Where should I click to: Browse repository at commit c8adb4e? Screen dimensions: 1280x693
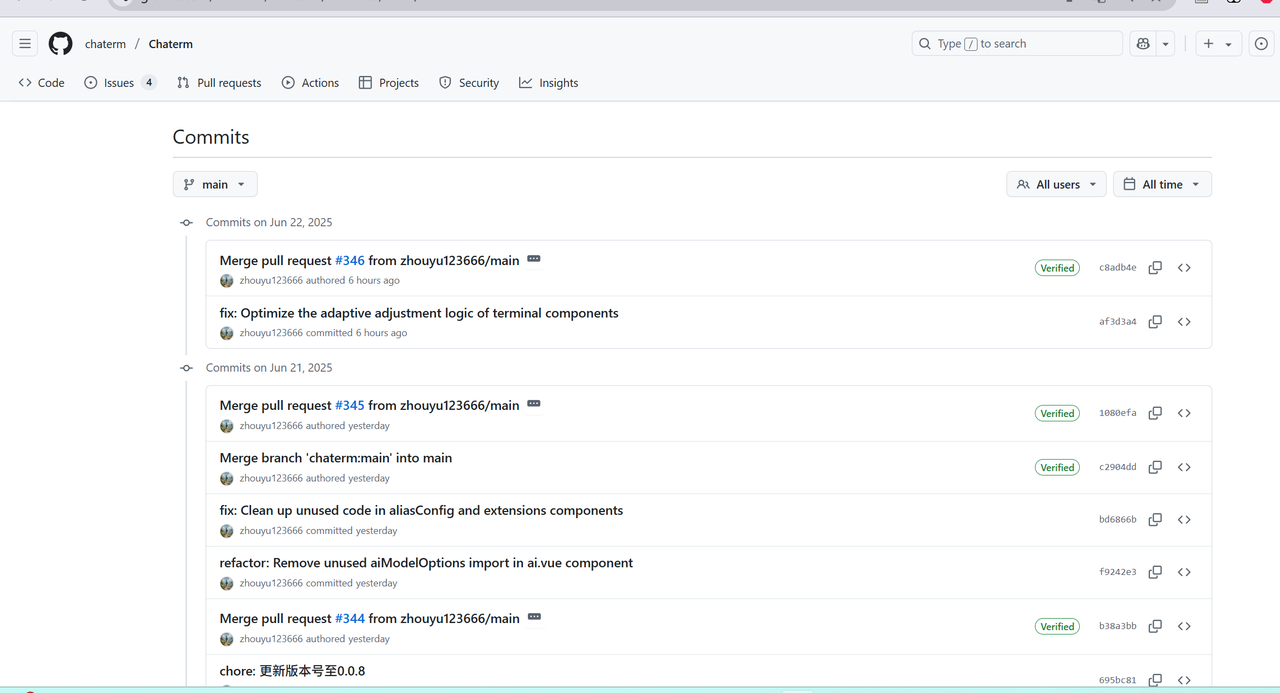[1184, 268]
